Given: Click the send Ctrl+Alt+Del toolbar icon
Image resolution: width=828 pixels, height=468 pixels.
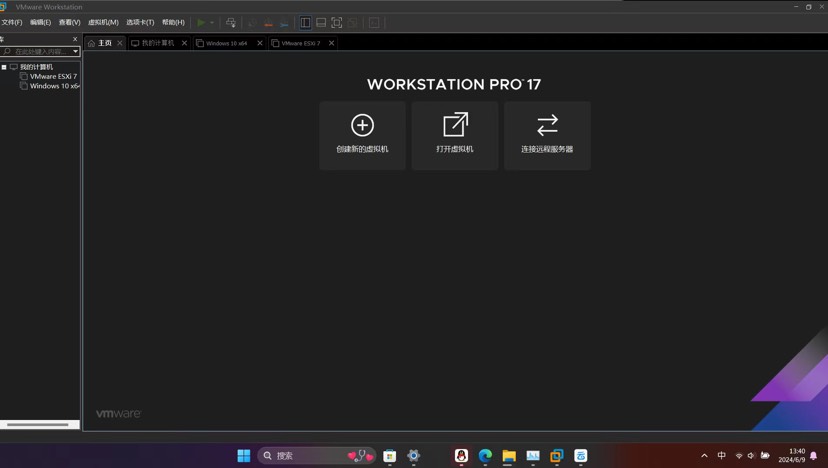Looking at the screenshot, I should pos(231,23).
